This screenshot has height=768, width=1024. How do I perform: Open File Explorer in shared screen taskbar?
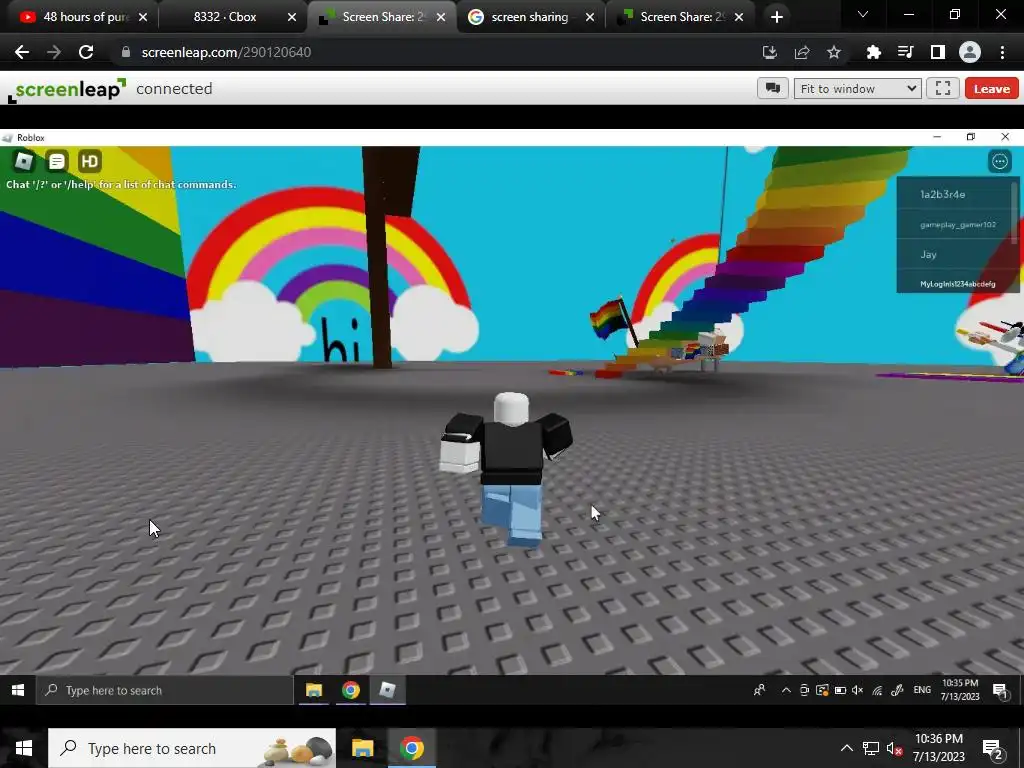(314, 690)
